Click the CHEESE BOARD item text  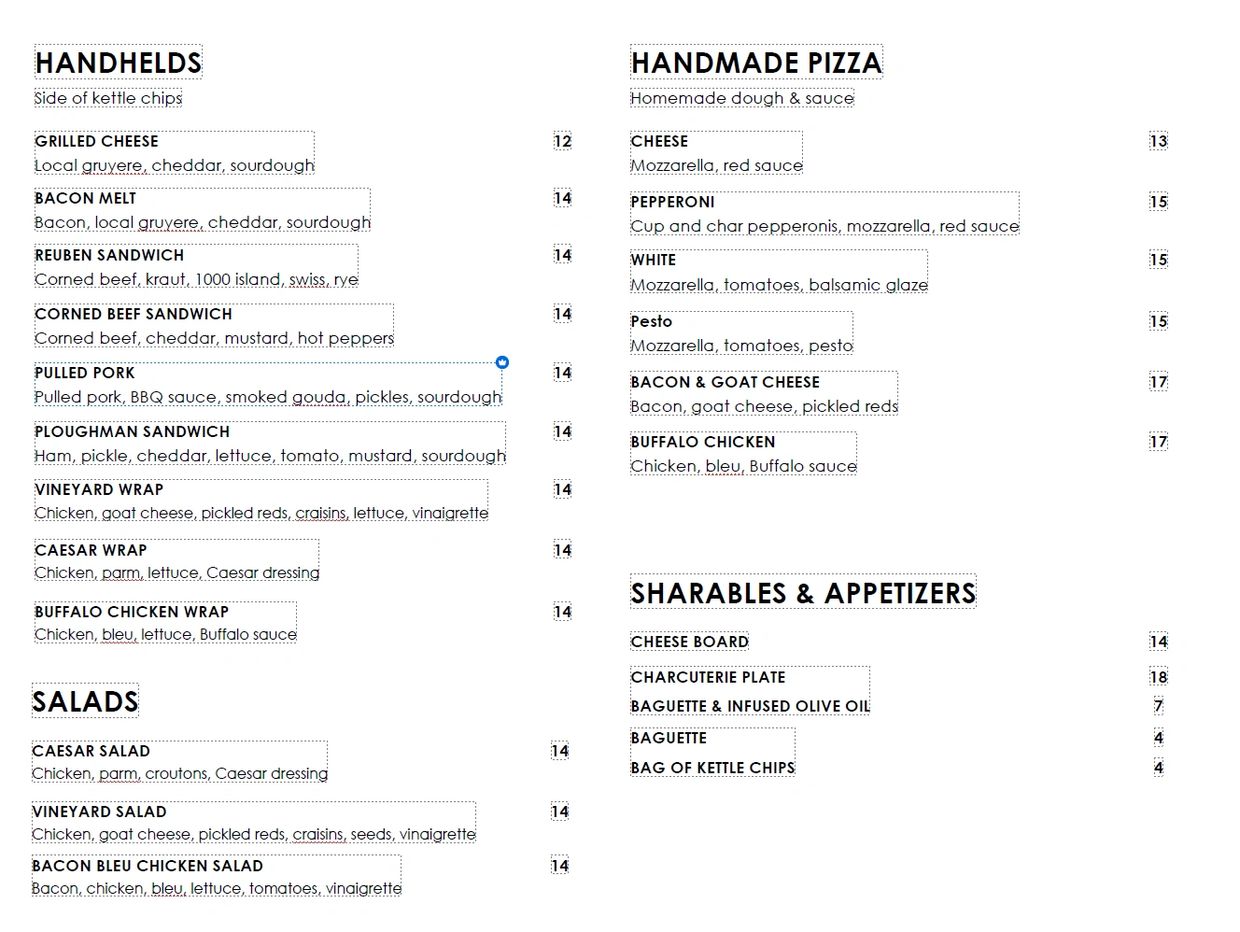point(690,642)
